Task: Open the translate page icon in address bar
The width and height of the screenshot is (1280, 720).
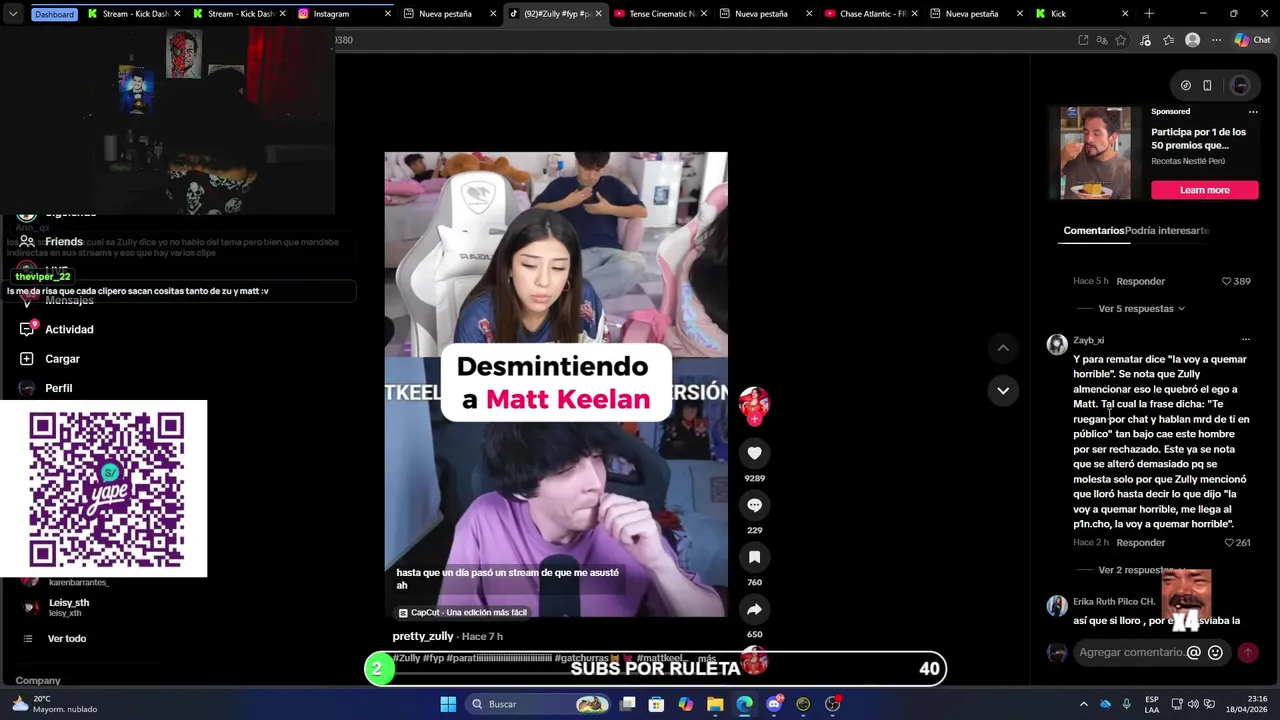Action: pyautogui.click(x=1102, y=40)
